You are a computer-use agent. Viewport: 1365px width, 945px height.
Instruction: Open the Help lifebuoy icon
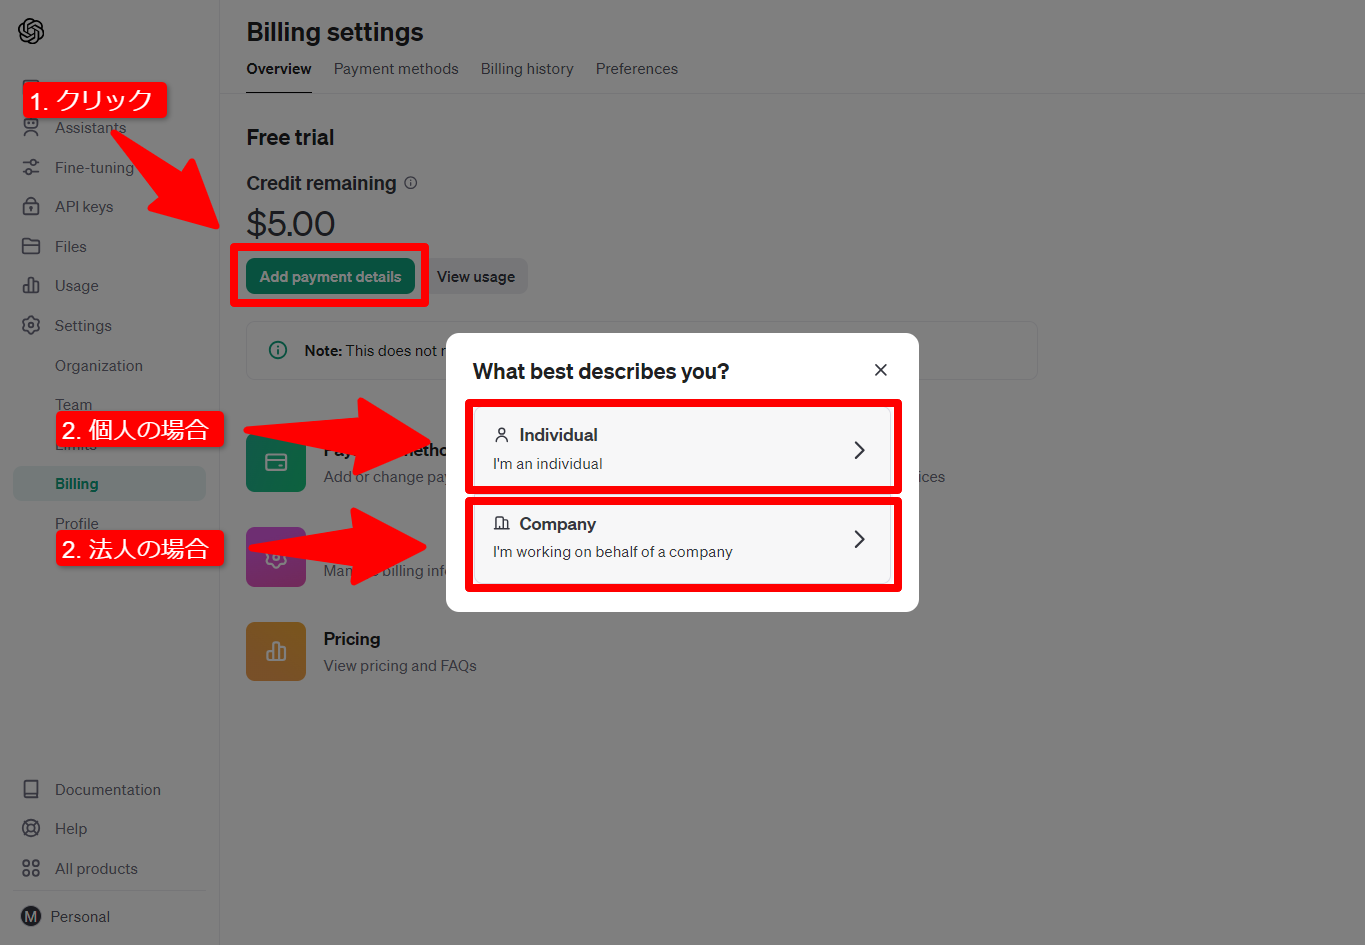point(31,828)
